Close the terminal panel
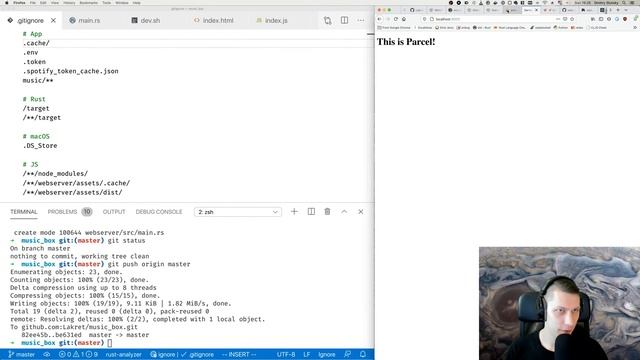Viewport: 640px width, 360px height. pos(361,212)
